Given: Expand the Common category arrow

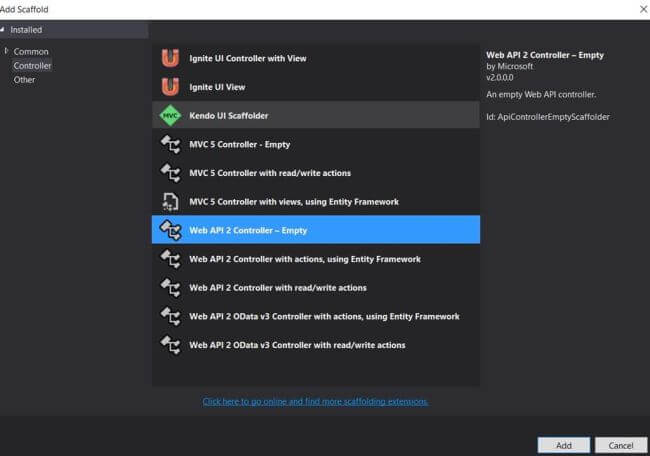Looking at the screenshot, I should [6, 51].
